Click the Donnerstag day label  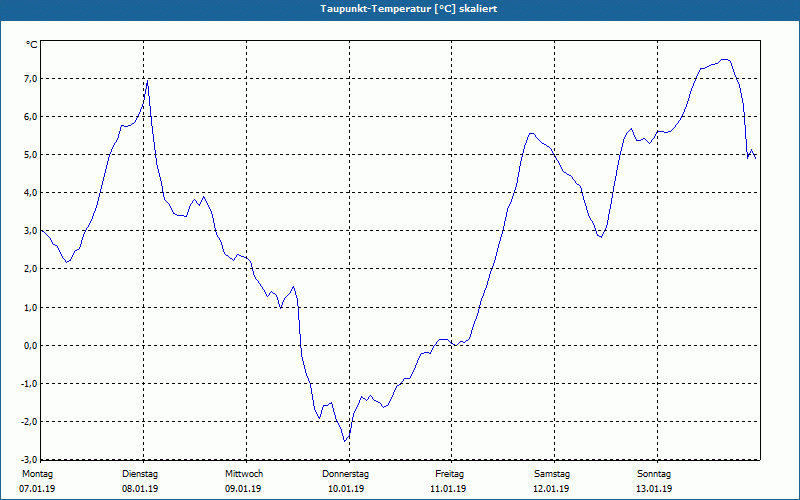tap(345, 474)
